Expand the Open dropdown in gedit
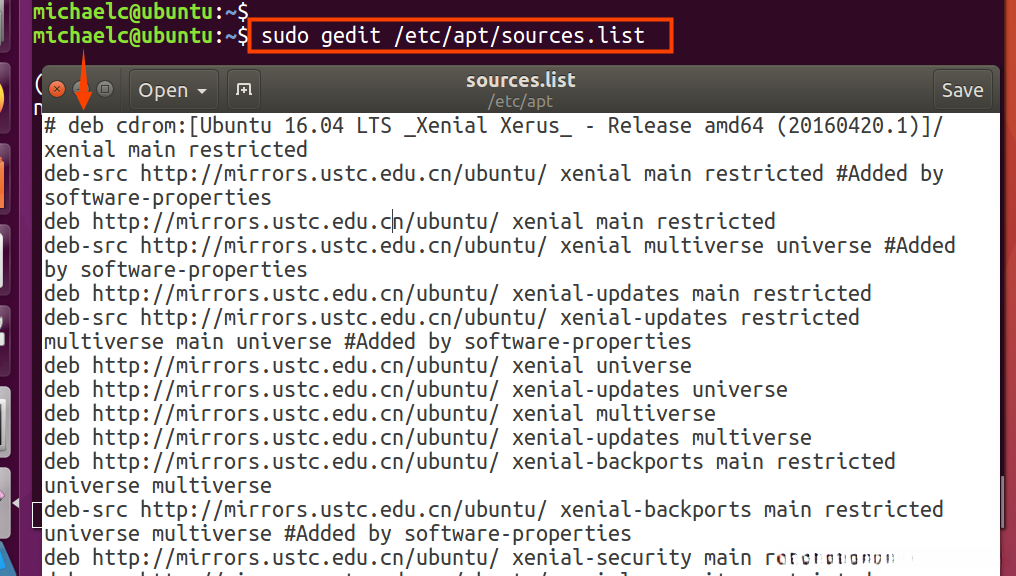 [x=173, y=90]
